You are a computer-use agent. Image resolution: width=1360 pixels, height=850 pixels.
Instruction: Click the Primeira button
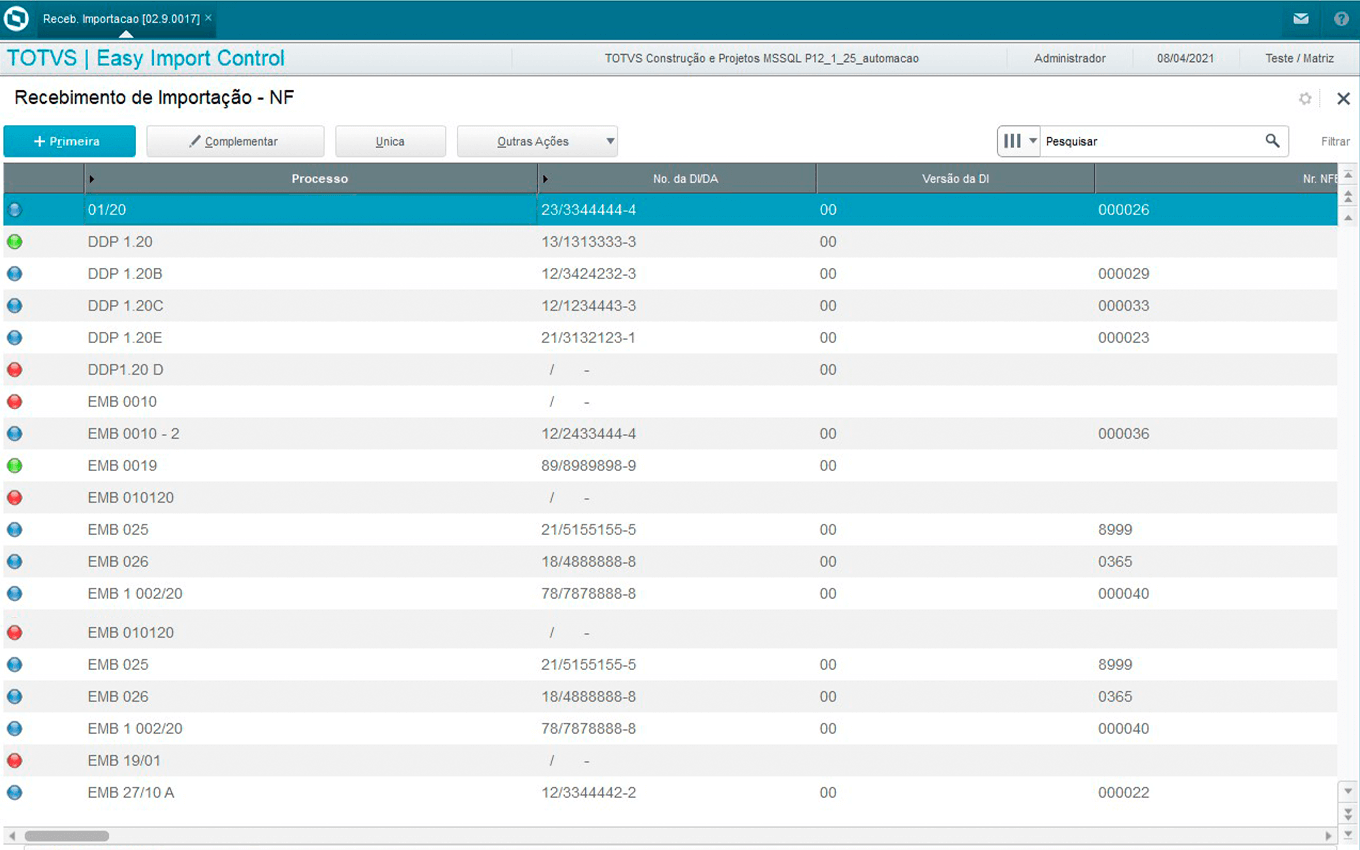69,142
